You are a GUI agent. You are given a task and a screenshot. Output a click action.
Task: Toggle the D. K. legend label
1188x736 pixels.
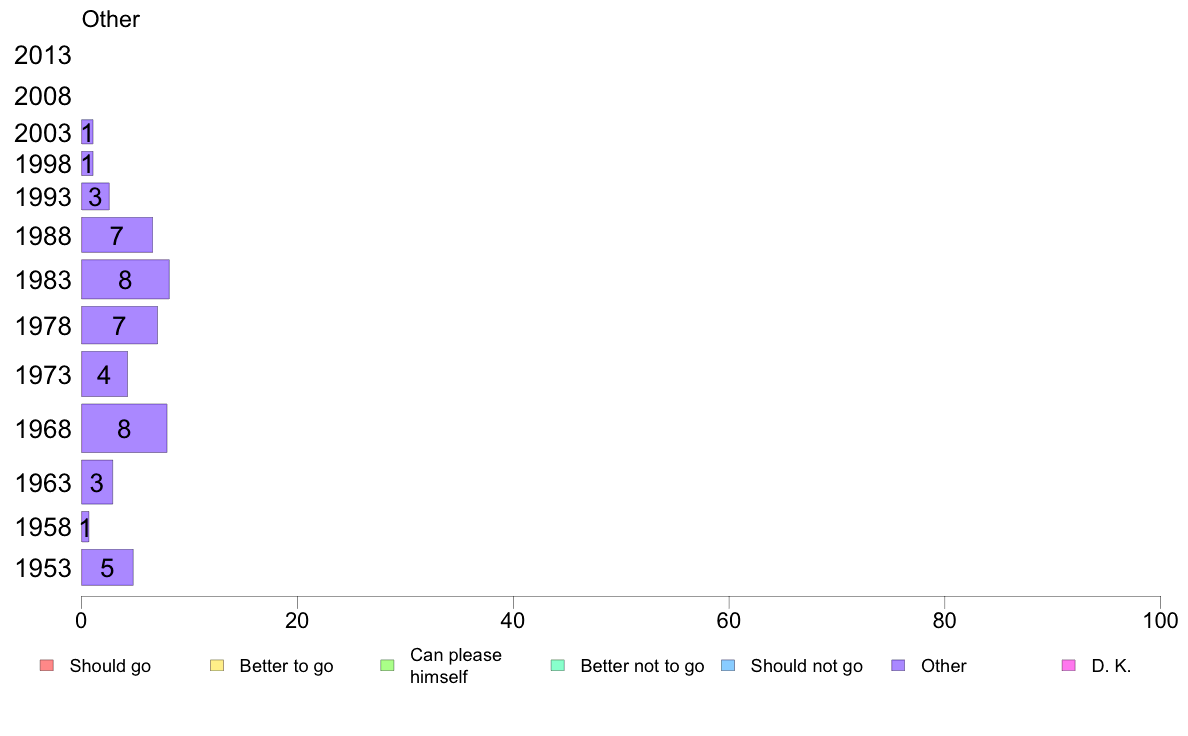point(1111,666)
